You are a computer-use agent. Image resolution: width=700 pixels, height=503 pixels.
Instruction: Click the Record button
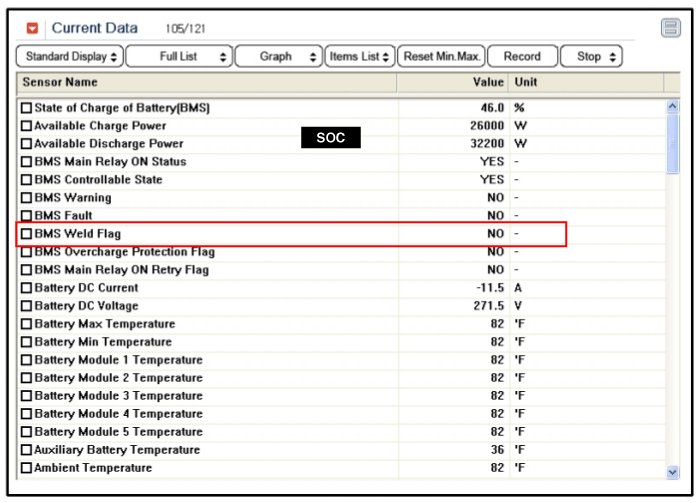[x=521, y=57]
